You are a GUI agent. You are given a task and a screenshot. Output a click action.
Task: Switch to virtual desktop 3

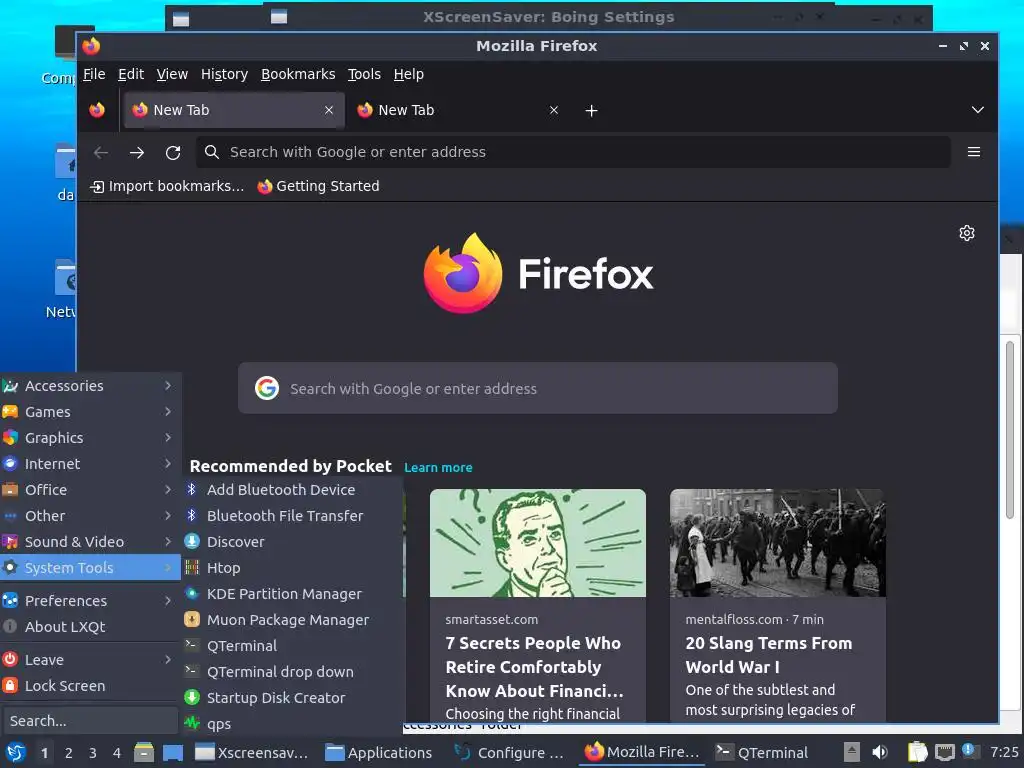point(93,753)
